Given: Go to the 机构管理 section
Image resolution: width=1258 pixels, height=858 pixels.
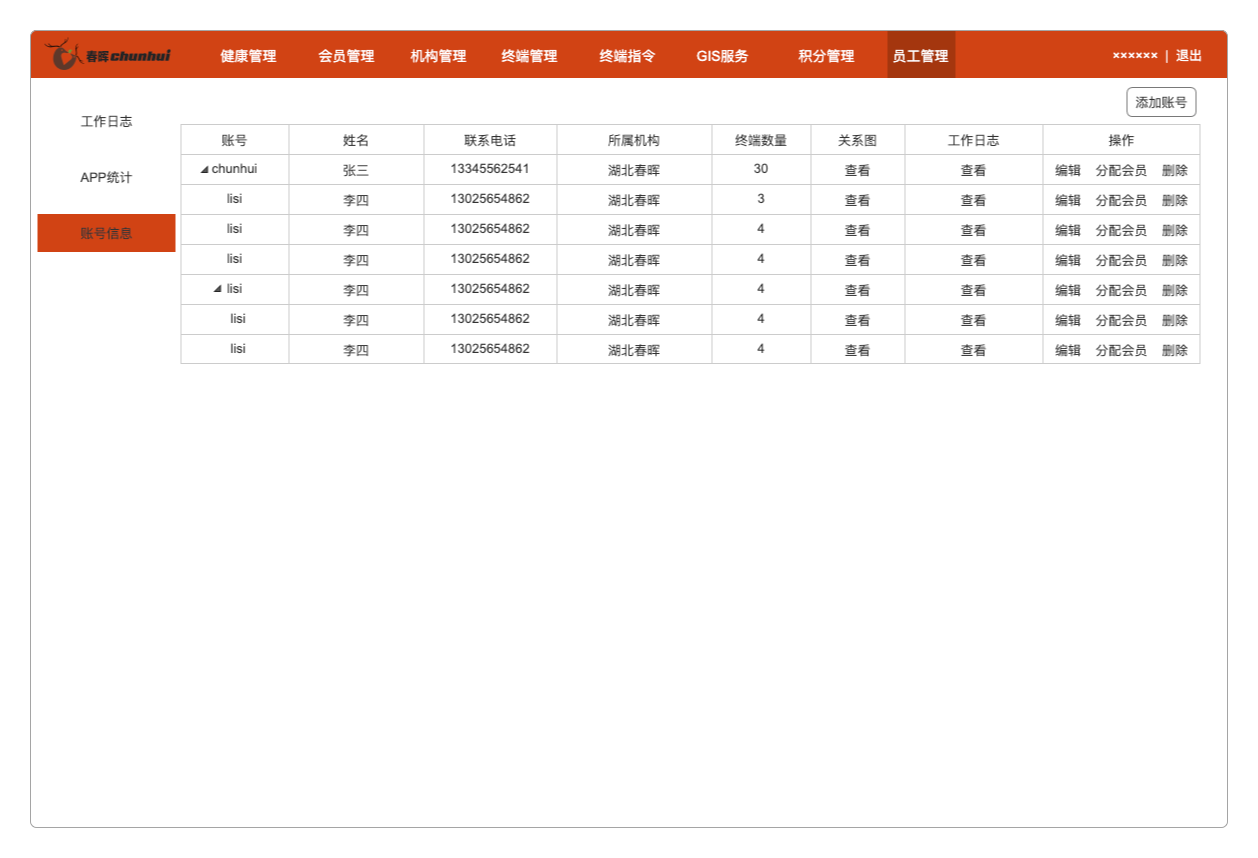Looking at the screenshot, I should tap(438, 56).
